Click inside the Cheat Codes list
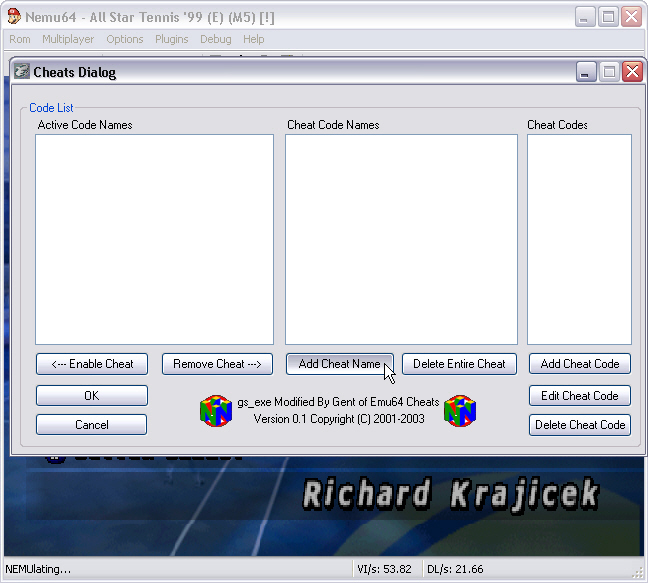The height and width of the screenshot is (583, 648). pyautogui.click(x=579, y=239)
